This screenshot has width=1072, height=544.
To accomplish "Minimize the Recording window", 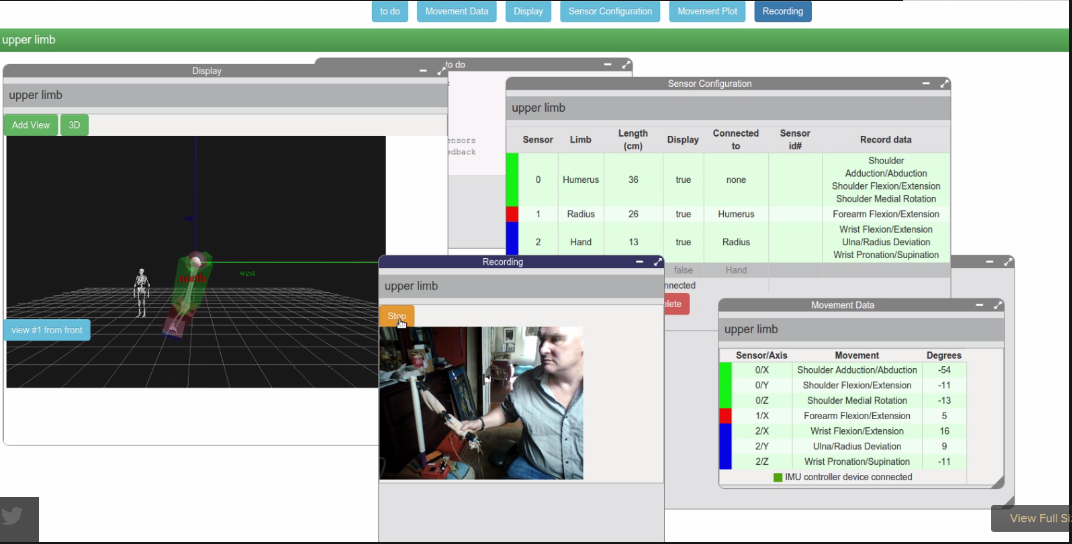I will 639,262.
